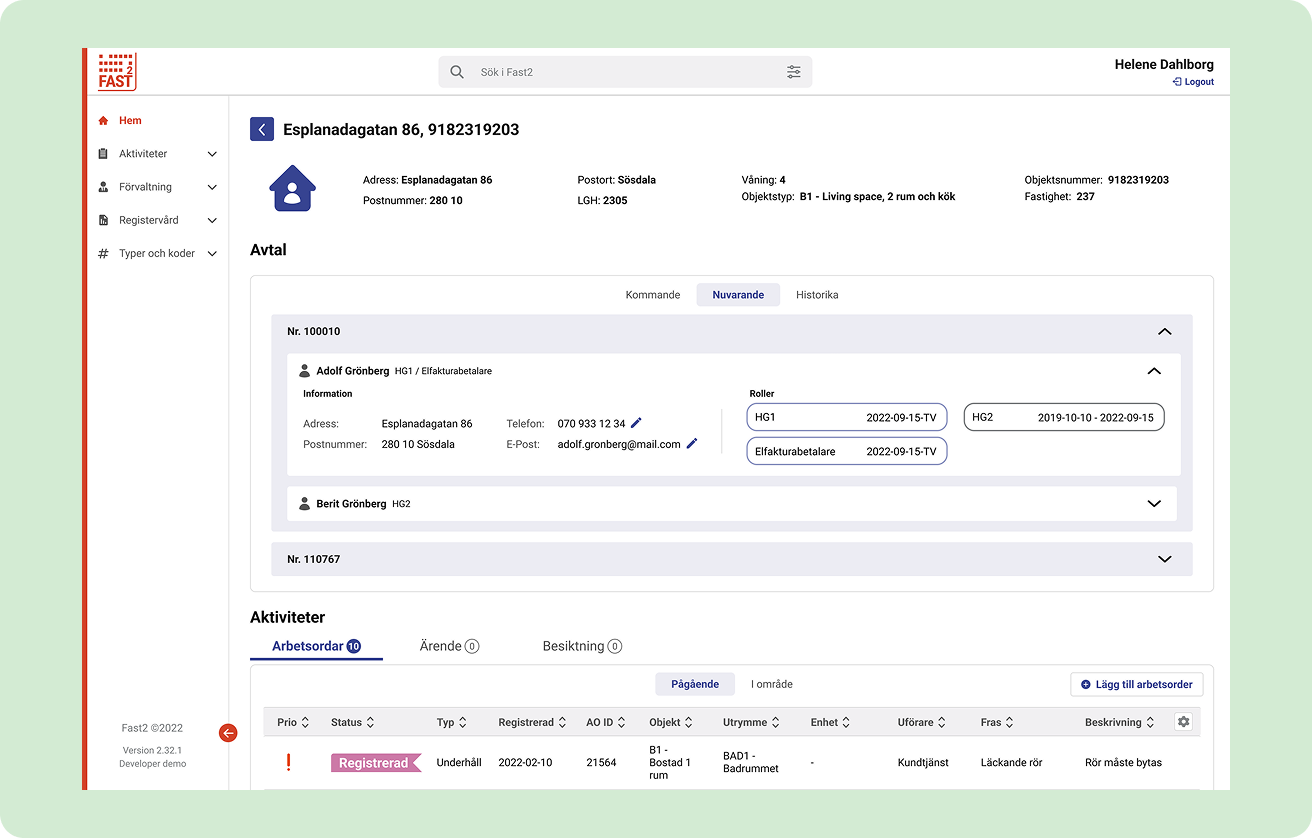Click the Rör måste bytas description
The width and height of the screenshot is (1312, 838).
[1123, 763]
